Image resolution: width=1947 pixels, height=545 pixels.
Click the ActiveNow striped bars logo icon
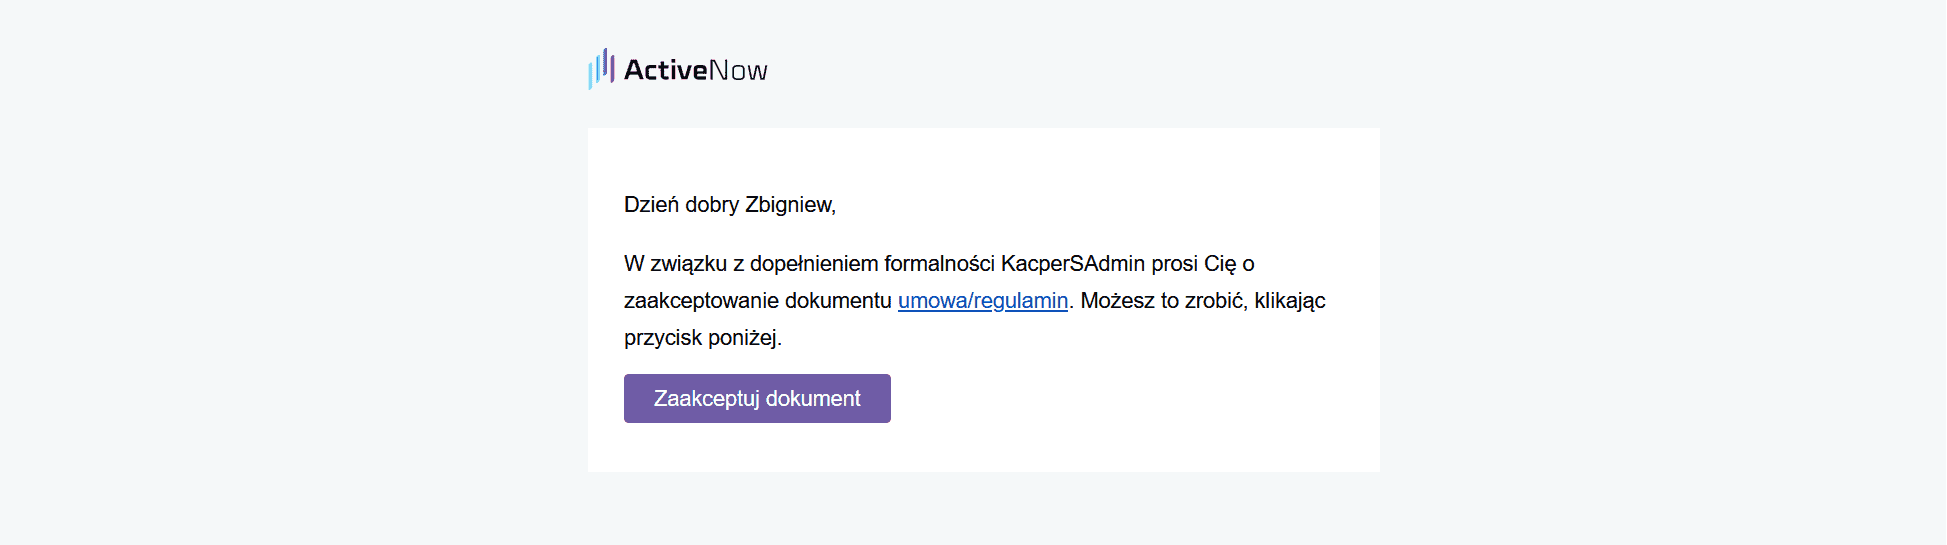[x=601, y=68]
